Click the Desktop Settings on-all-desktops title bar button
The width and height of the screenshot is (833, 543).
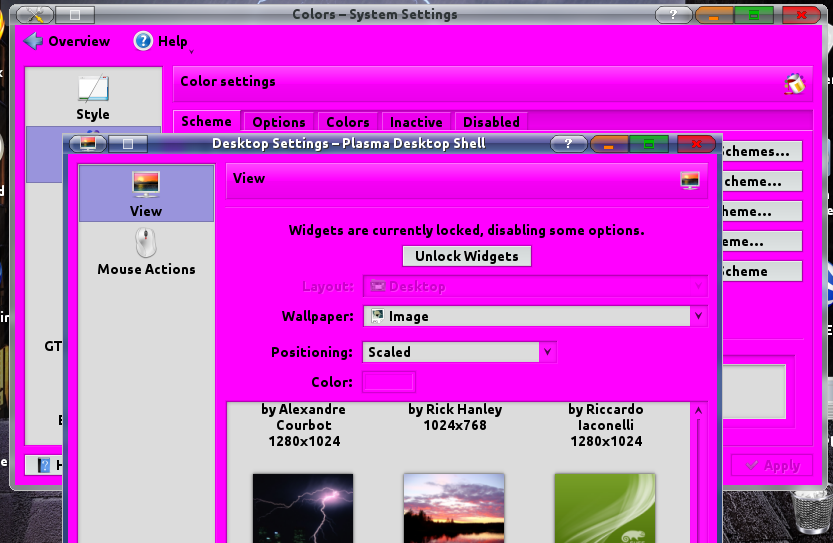[x=128, y=143]
